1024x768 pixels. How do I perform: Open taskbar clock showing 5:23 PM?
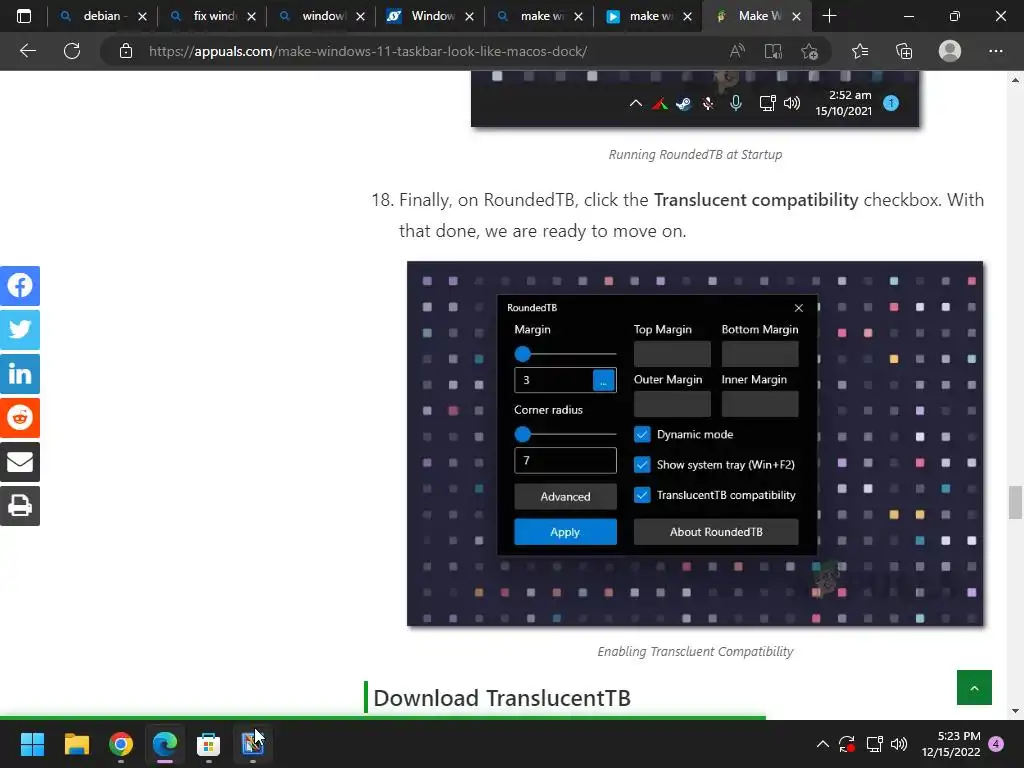point(951,744)
